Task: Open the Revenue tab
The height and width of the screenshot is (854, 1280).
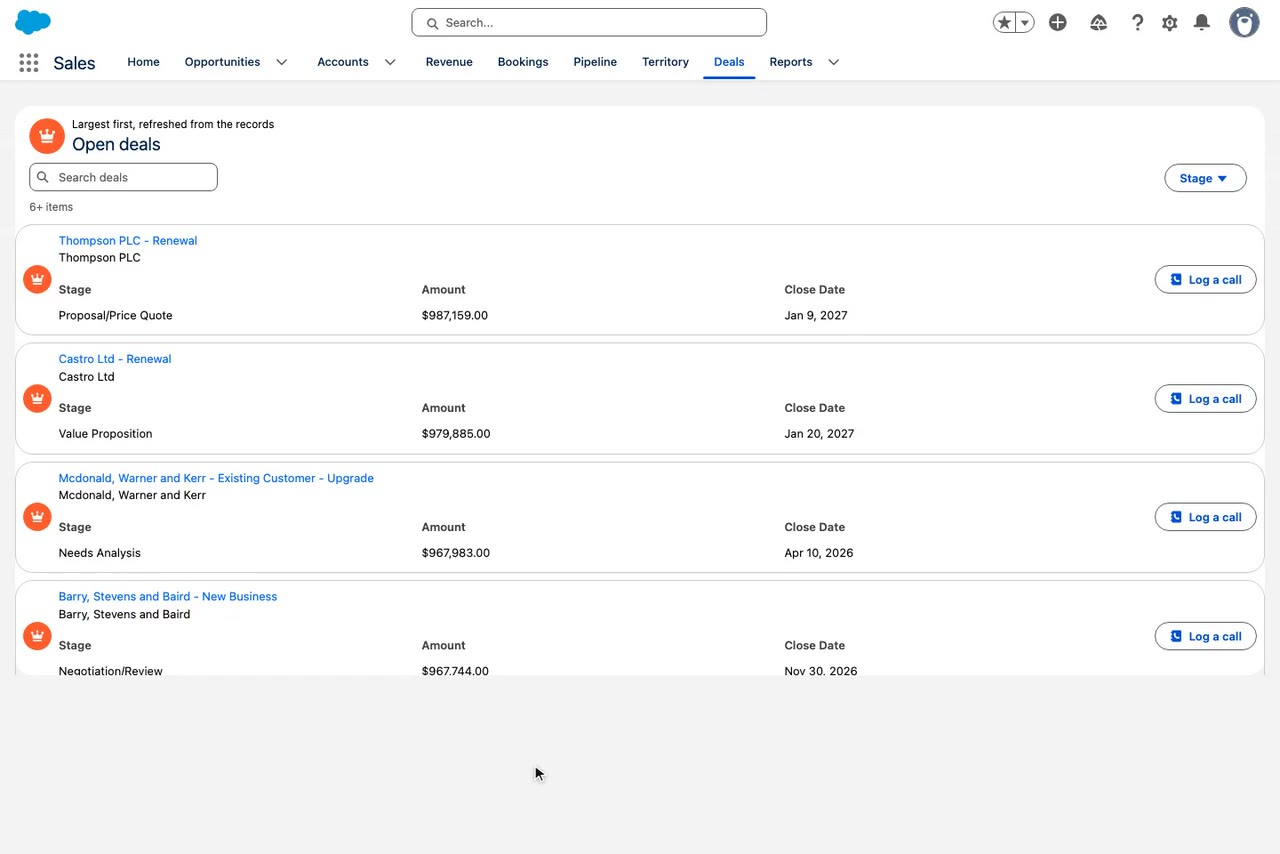Action: coord(449,62)
